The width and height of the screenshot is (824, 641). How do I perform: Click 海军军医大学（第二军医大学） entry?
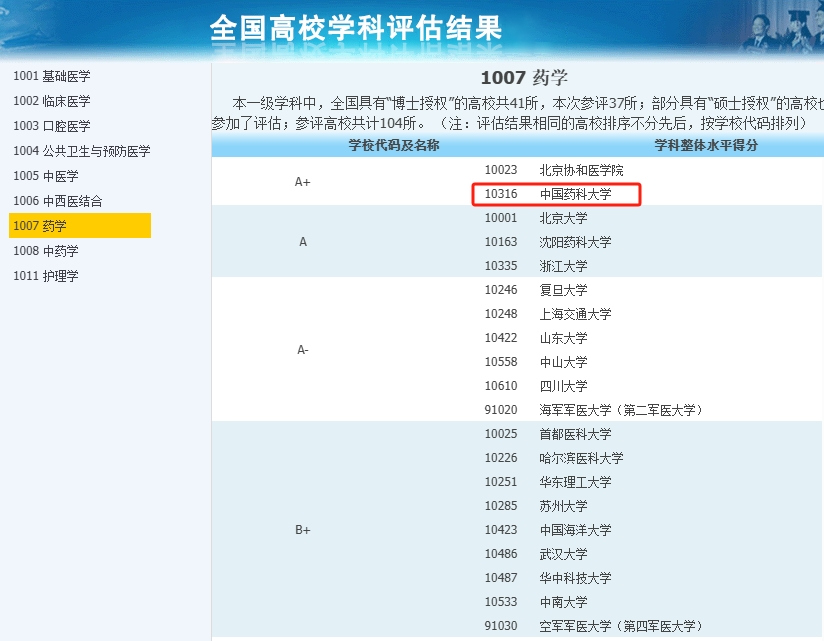tap(621, 410)
